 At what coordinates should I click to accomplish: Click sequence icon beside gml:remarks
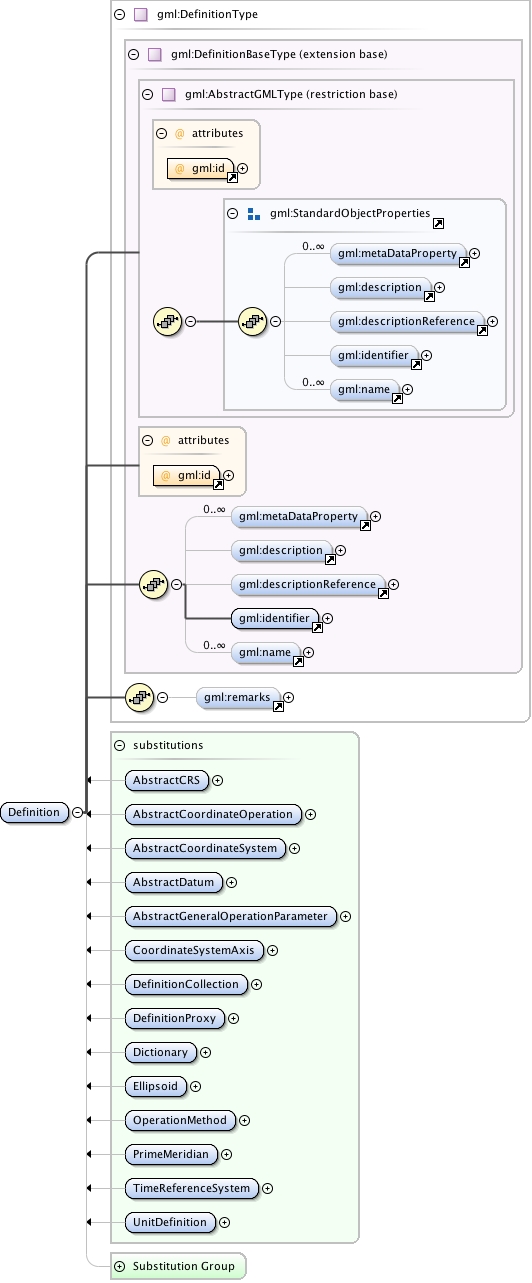coord(139,697)
